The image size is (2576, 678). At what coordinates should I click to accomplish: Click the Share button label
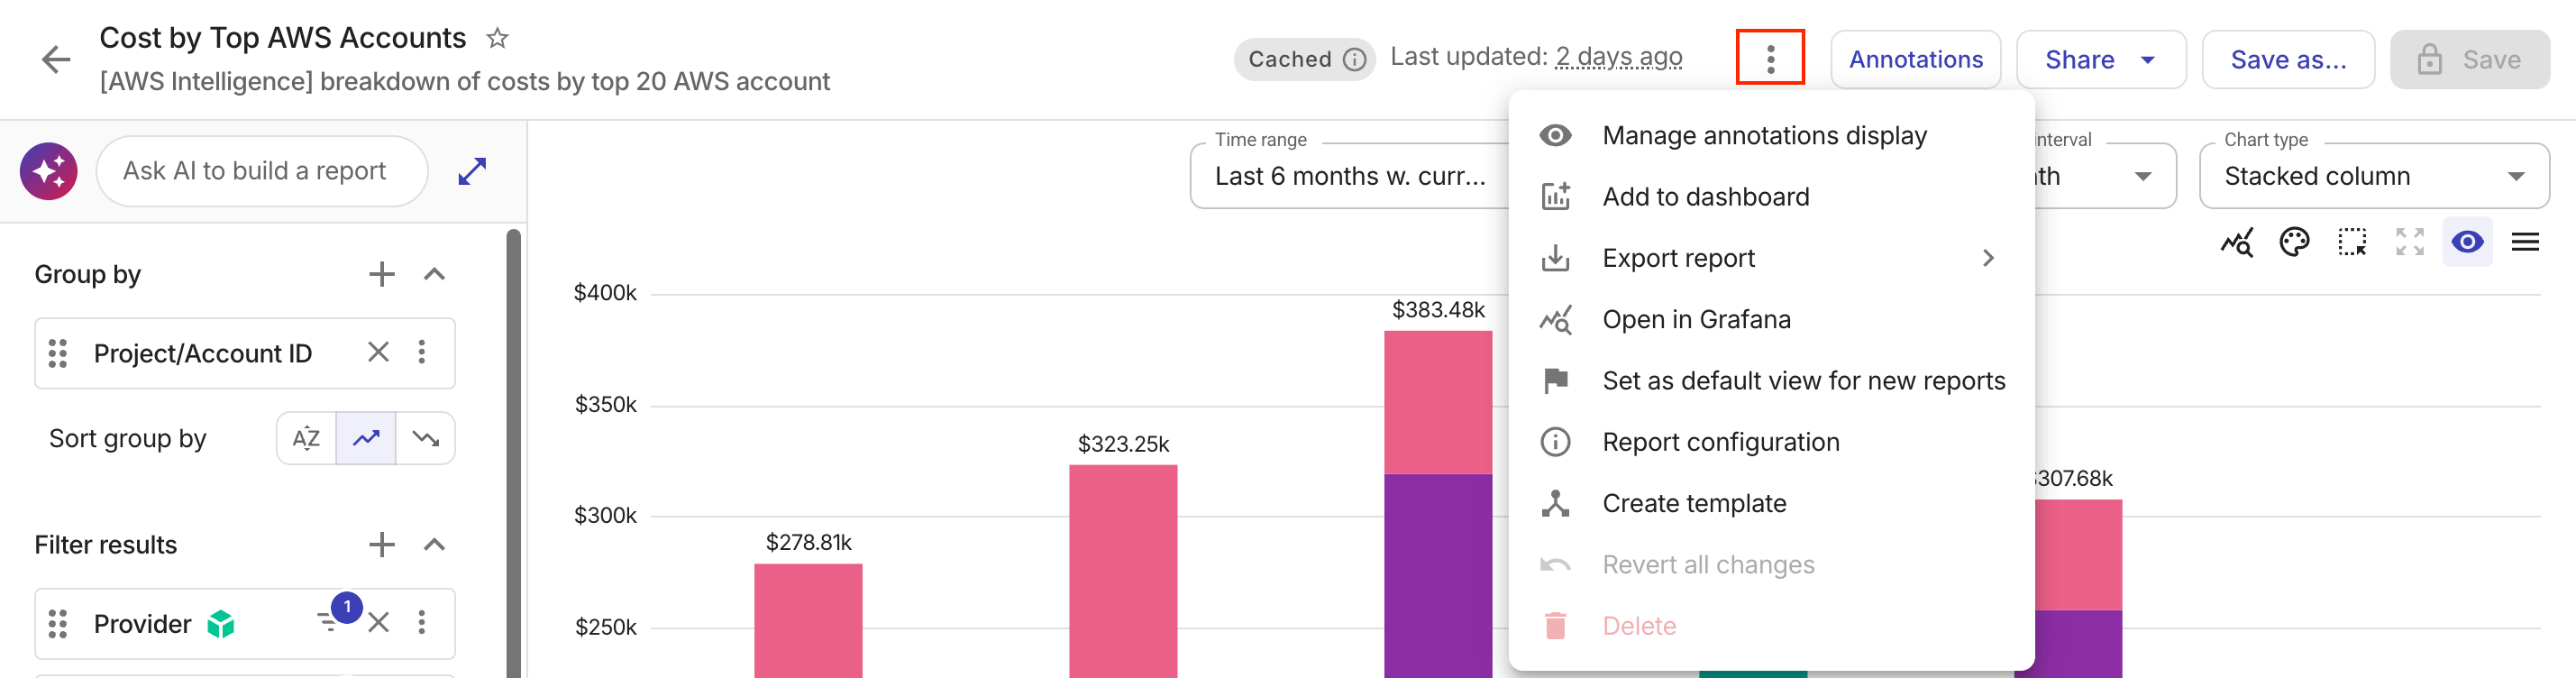coord(2079,60)
